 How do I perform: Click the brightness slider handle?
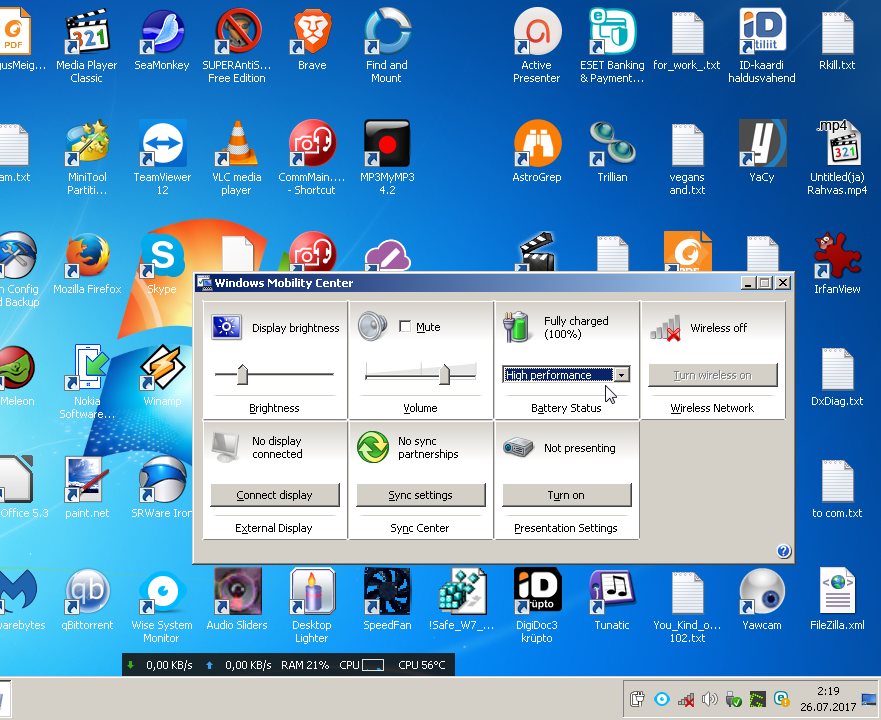click(242, 375)
